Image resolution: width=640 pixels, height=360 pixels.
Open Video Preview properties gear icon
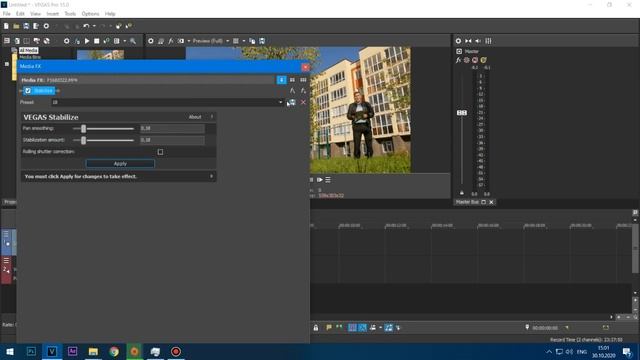click(x=151, y=41)
